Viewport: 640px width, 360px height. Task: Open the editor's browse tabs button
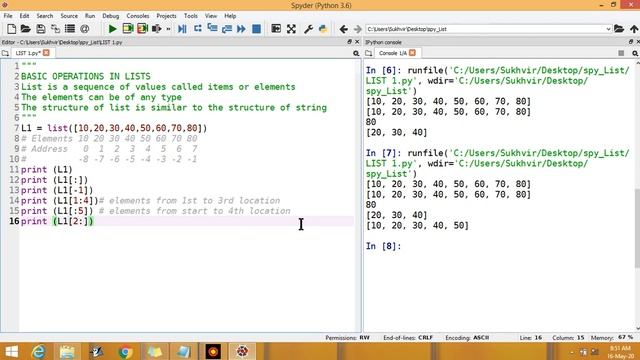click(x=5, y=53)
